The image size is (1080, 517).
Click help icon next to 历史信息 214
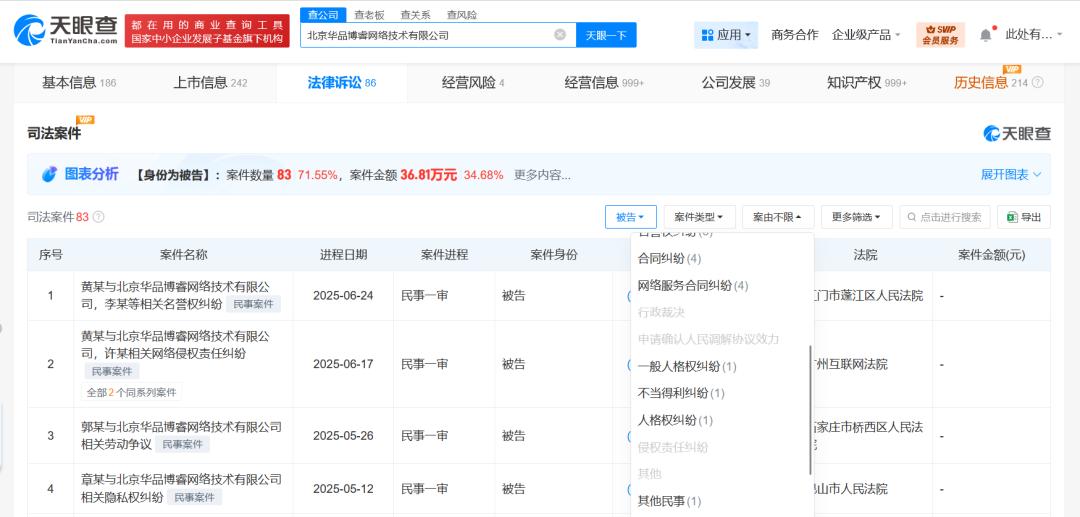coord(1038,83)
